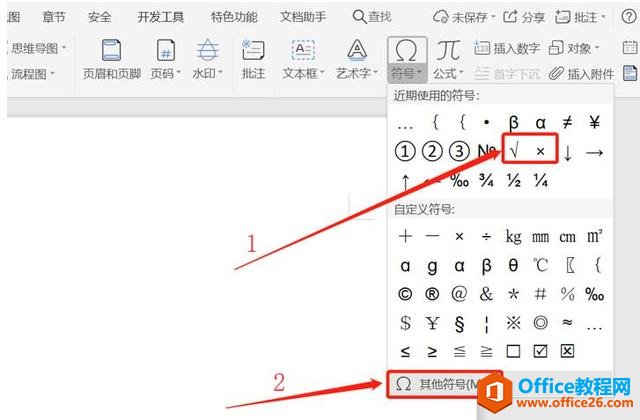
Task: Insert the cm centimeter unit symbol
Action: click(x=567, y=237)
